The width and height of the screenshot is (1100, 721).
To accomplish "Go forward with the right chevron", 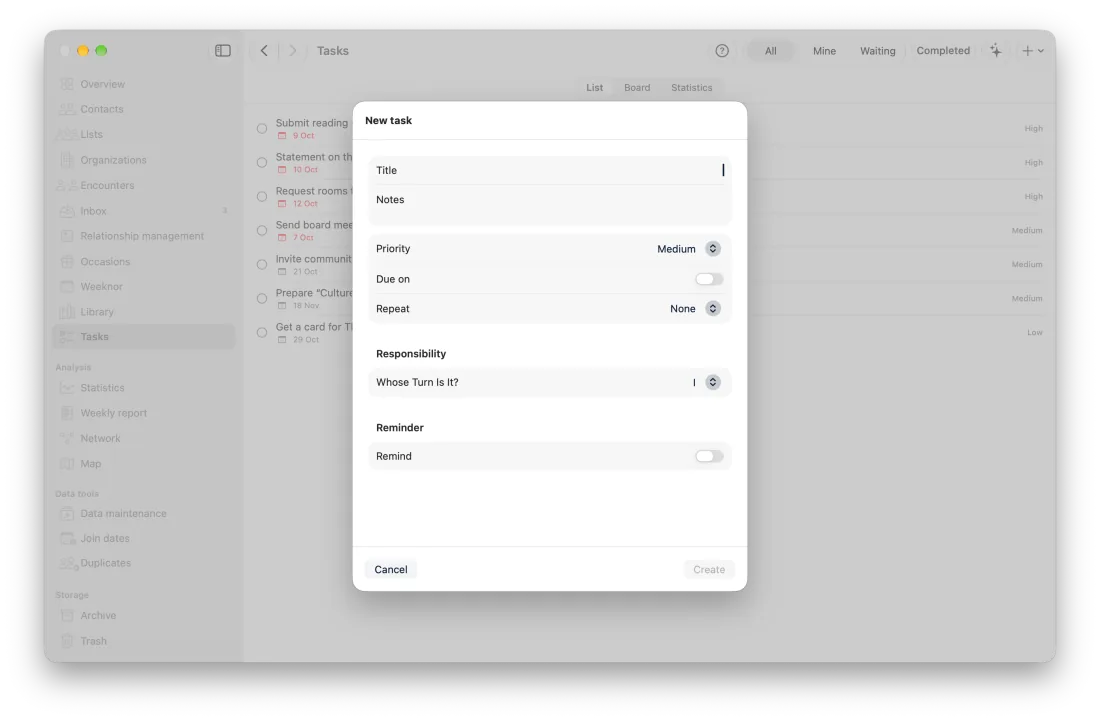I will tap(293, 50).
